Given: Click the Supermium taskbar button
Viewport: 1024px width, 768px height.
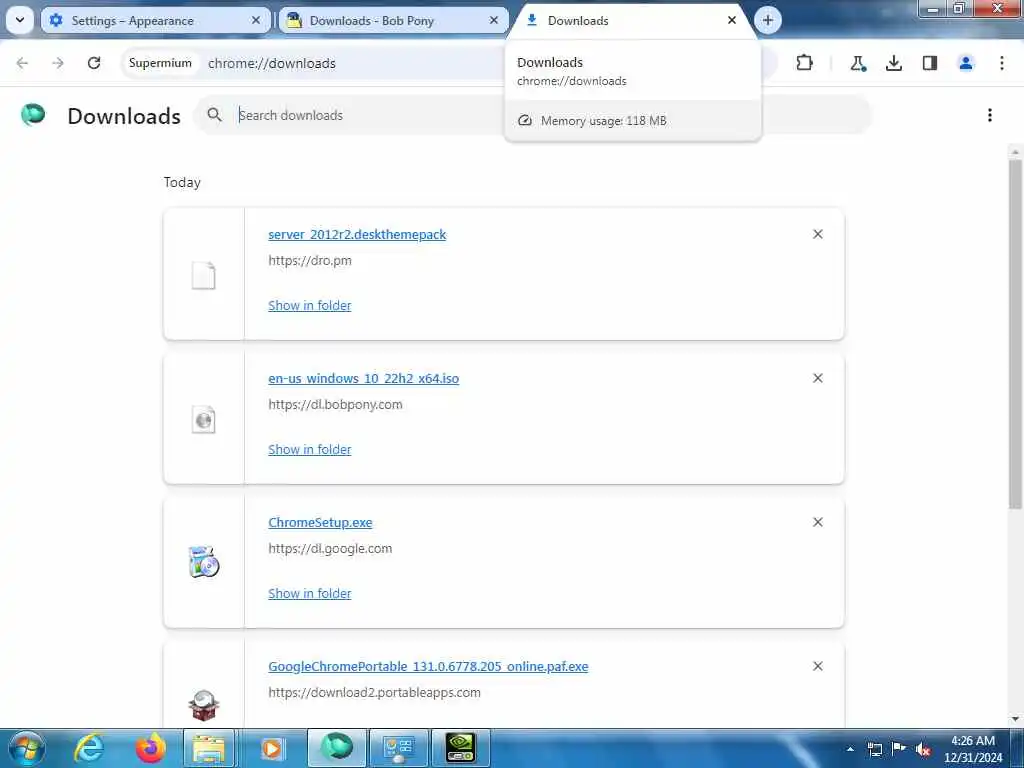Looking at the screenshot, I should pyautogui.click(x=336, y=748).
